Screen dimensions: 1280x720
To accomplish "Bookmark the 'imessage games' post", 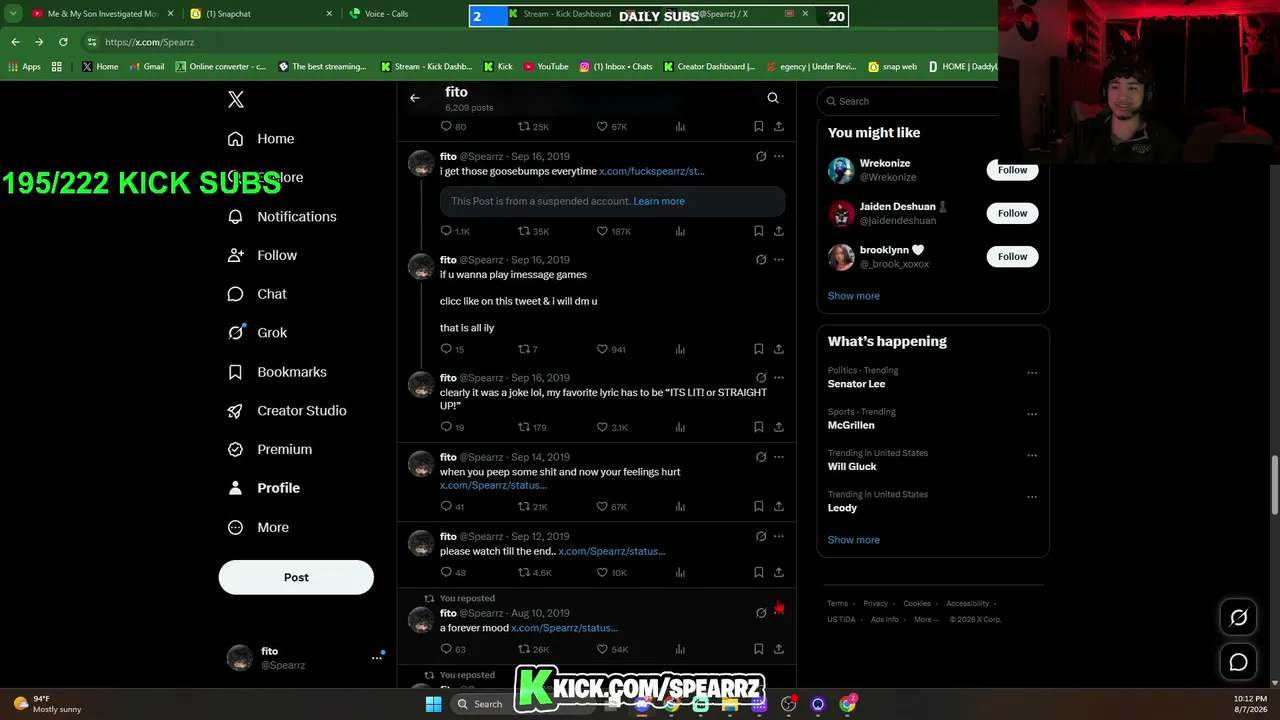I will [758, 349].
